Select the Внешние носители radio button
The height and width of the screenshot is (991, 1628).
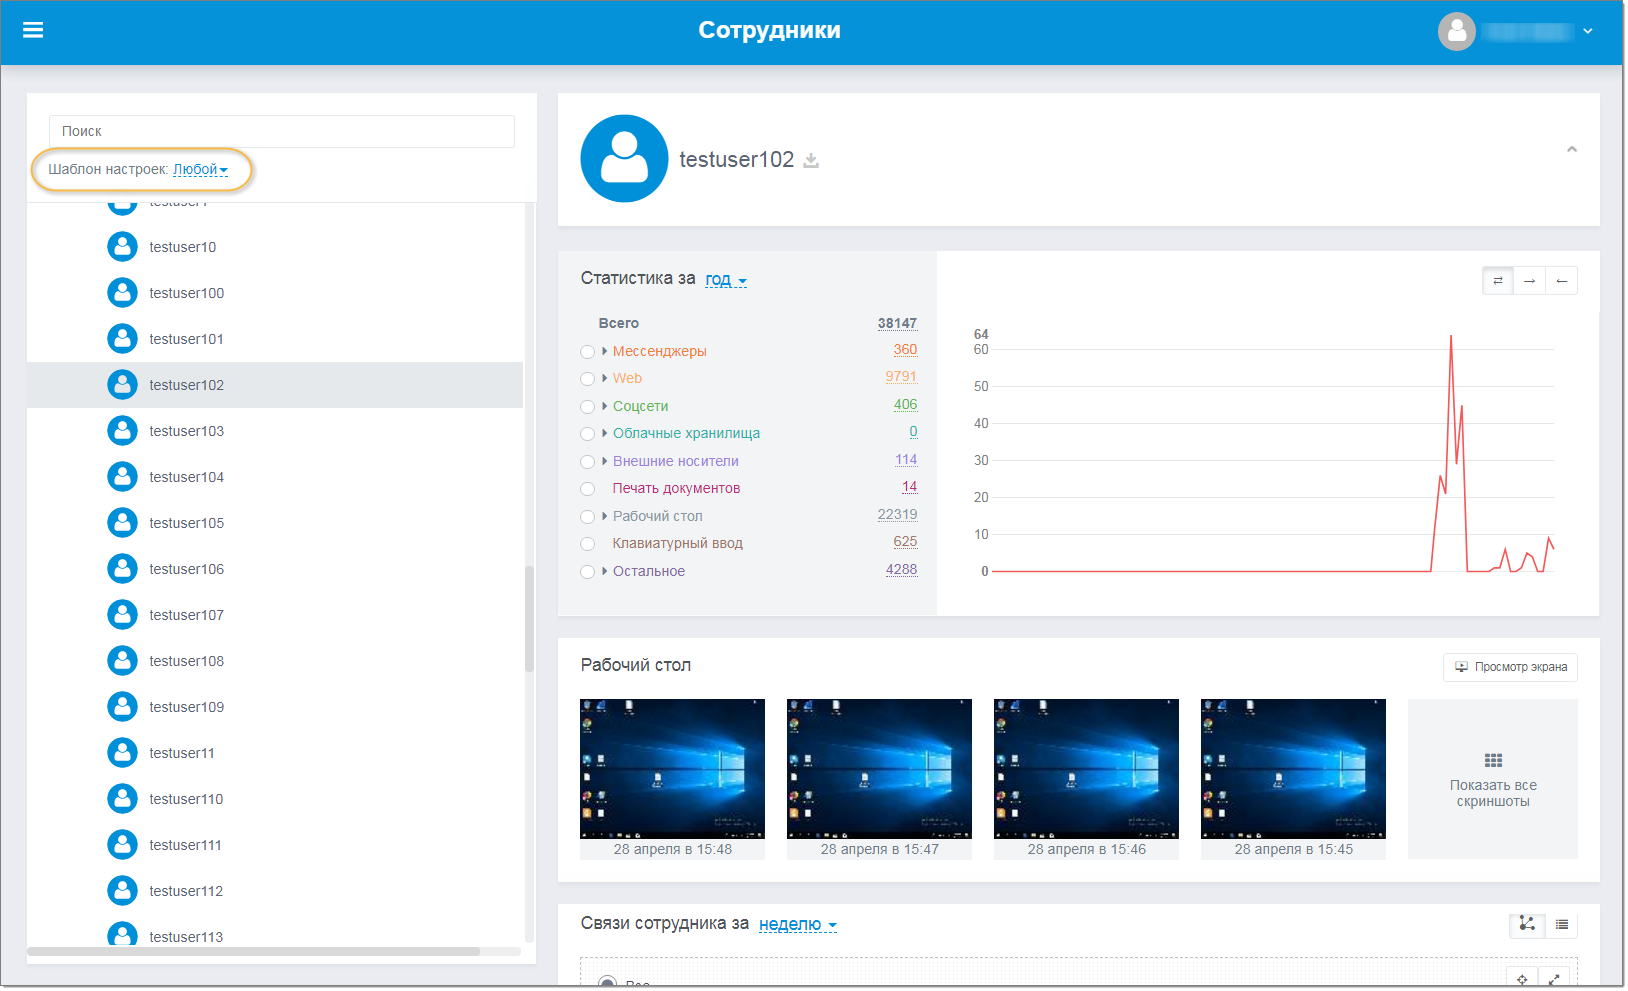click(x=587, y=462)
